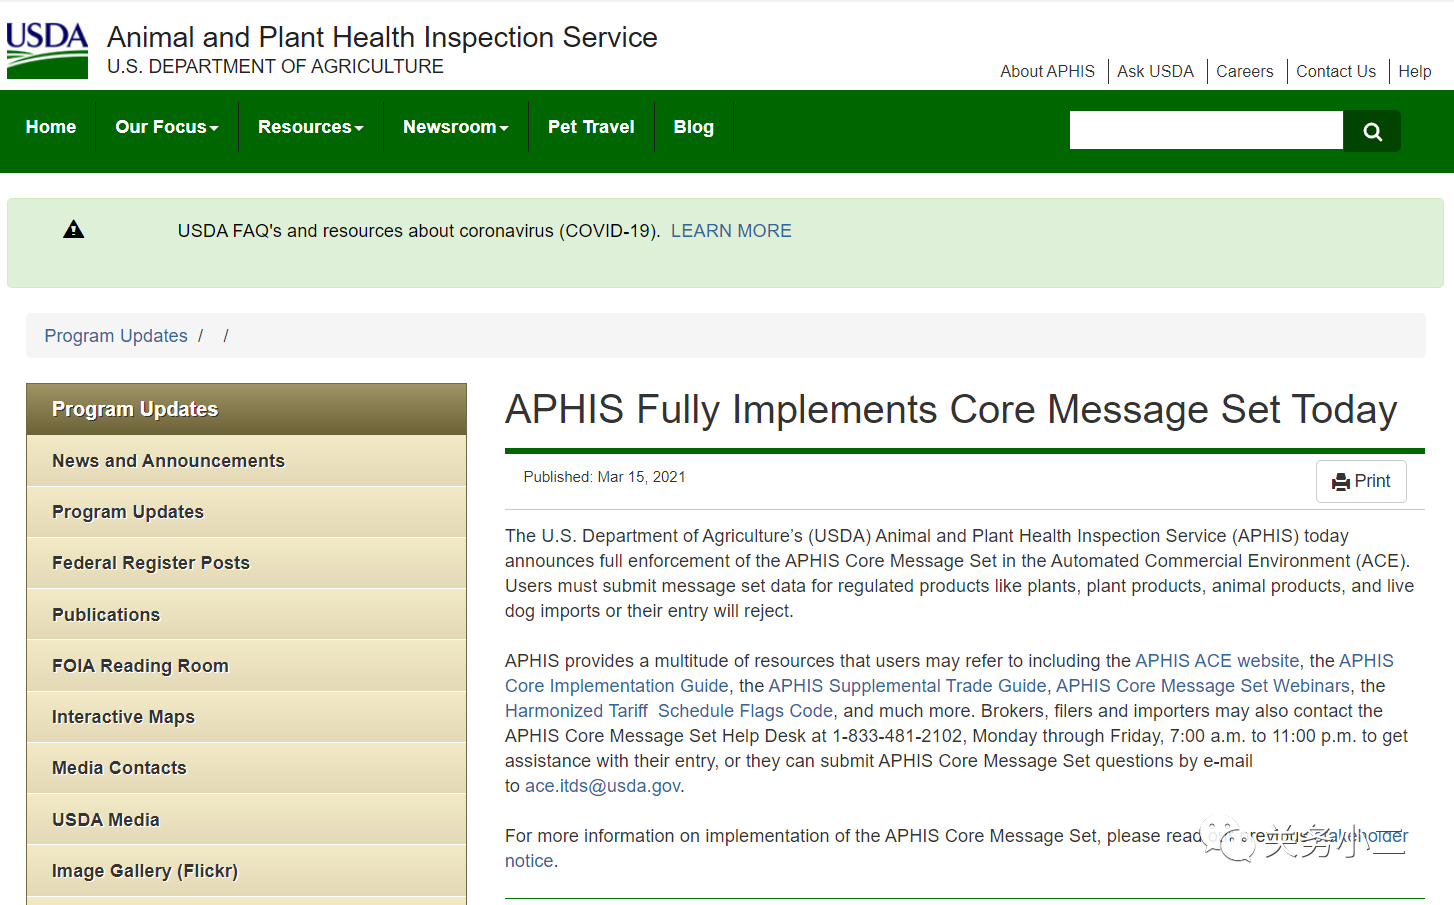Open FOIA Reading Room in sidebar
Viewport: 1454px width, 905px height.
click(x=246, y=666)
